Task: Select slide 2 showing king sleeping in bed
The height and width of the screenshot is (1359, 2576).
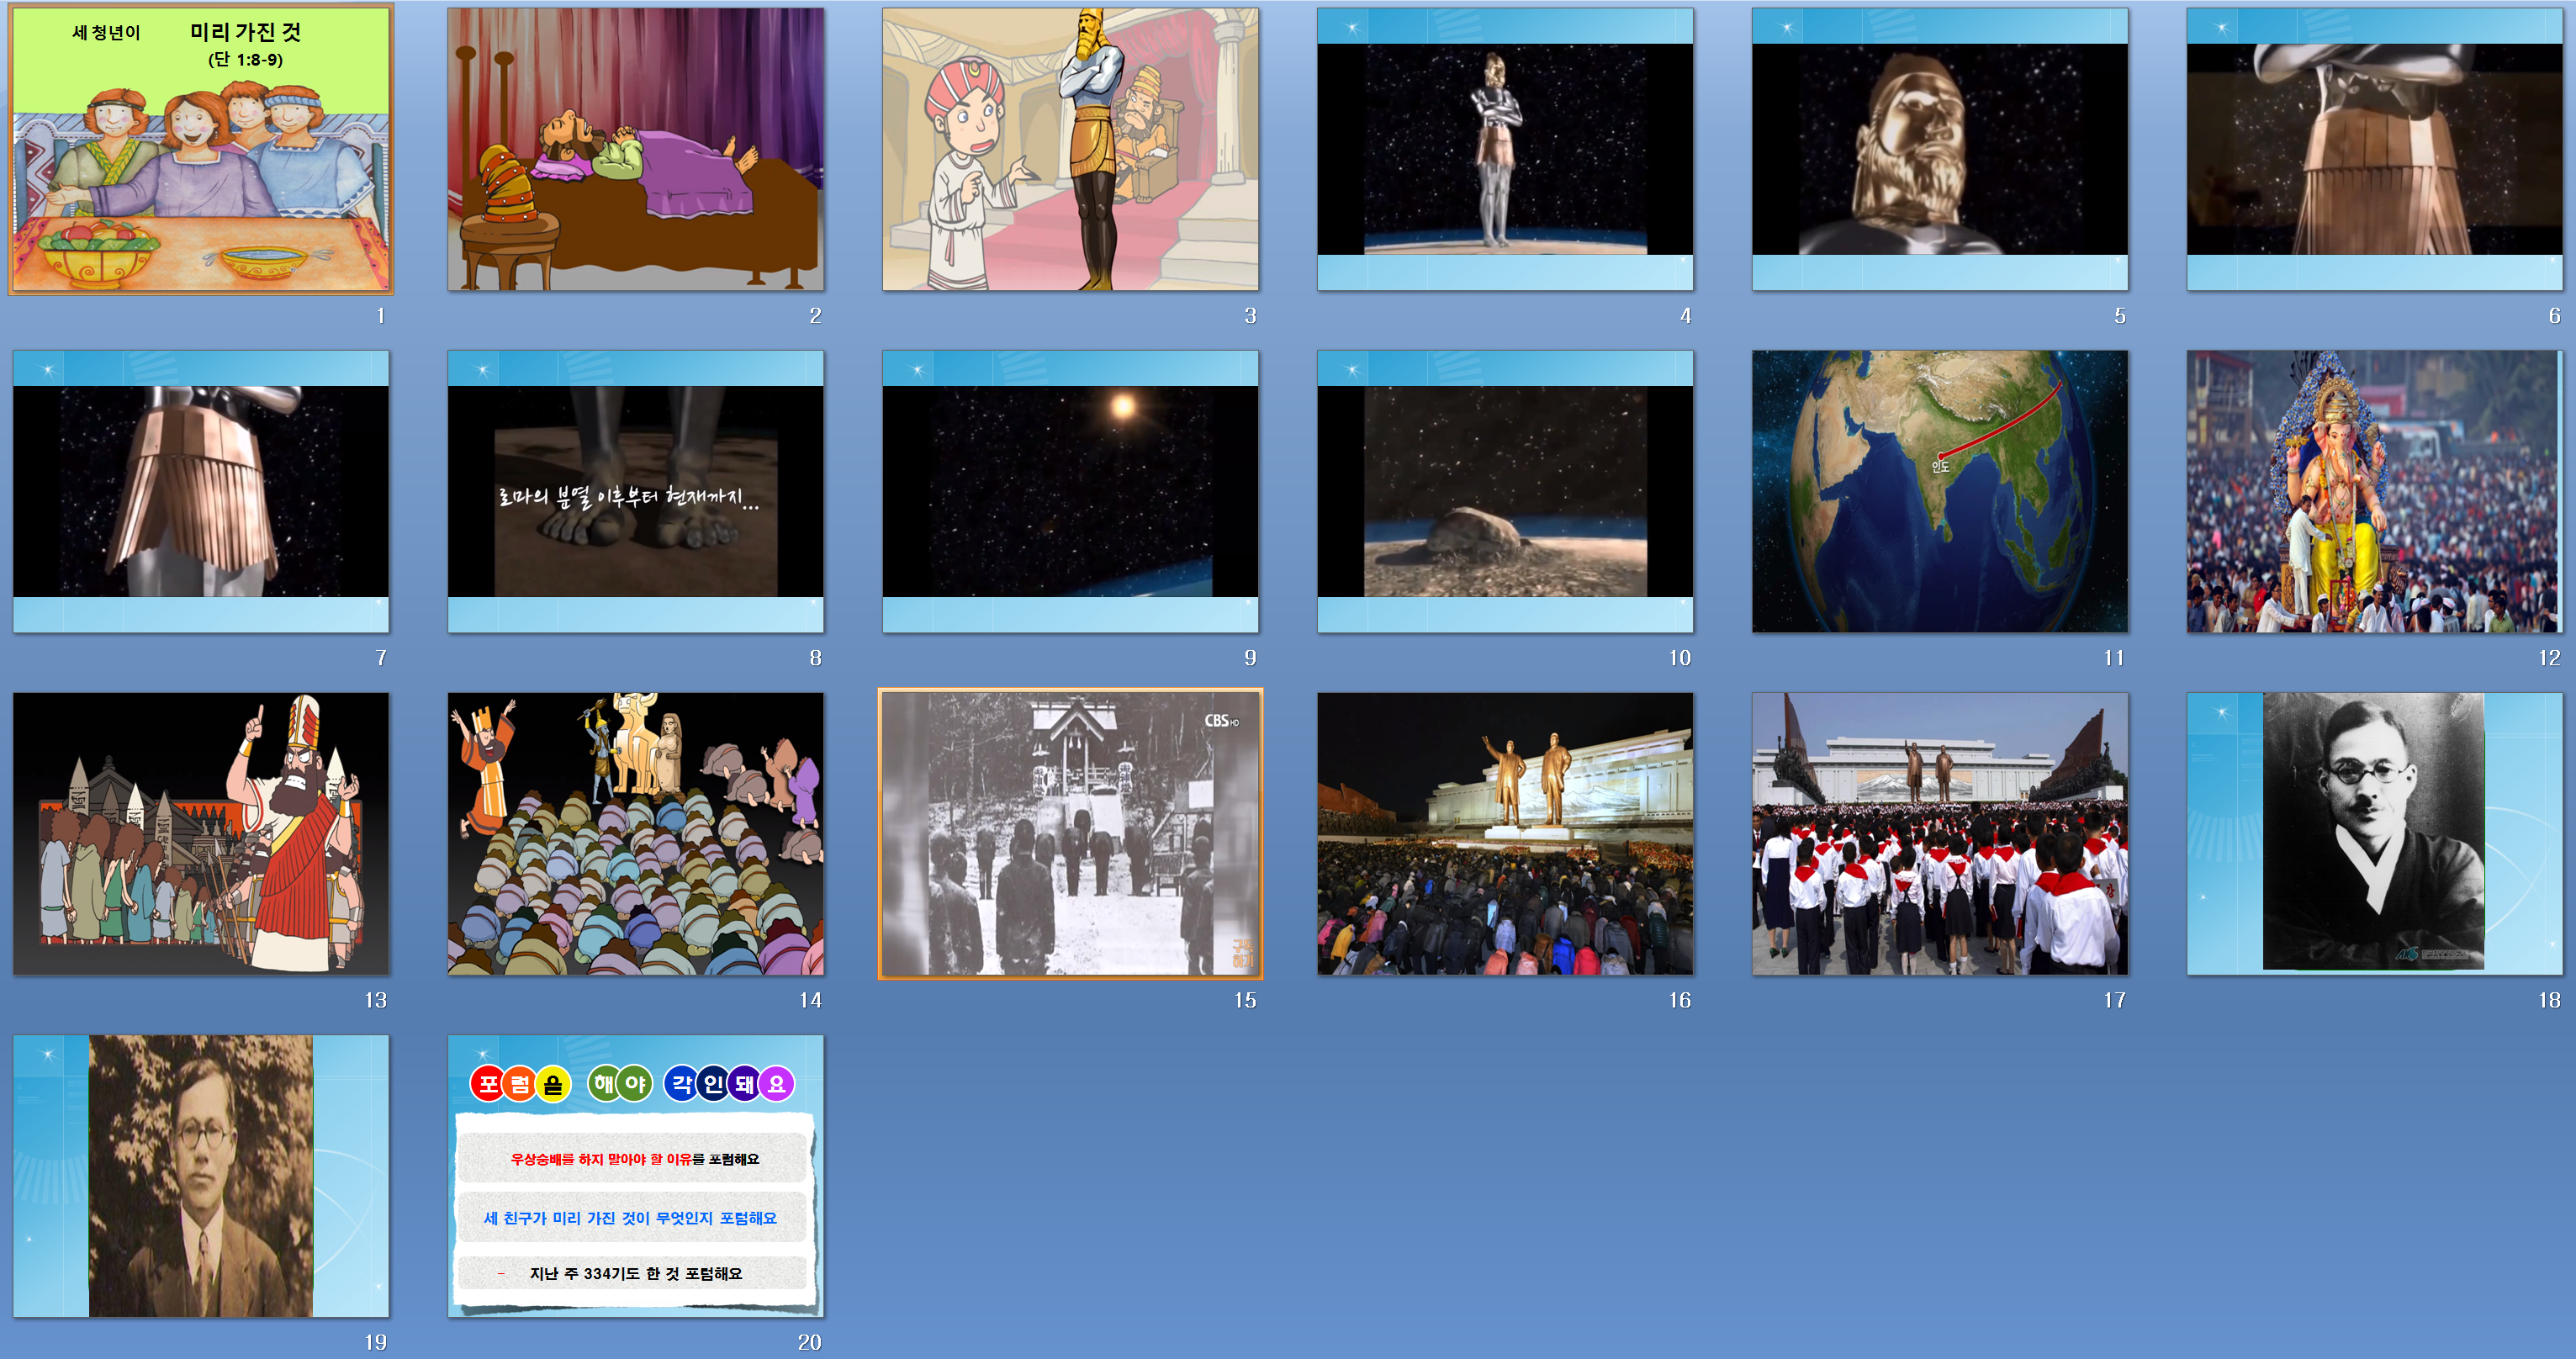Action: tap(635, 149)
